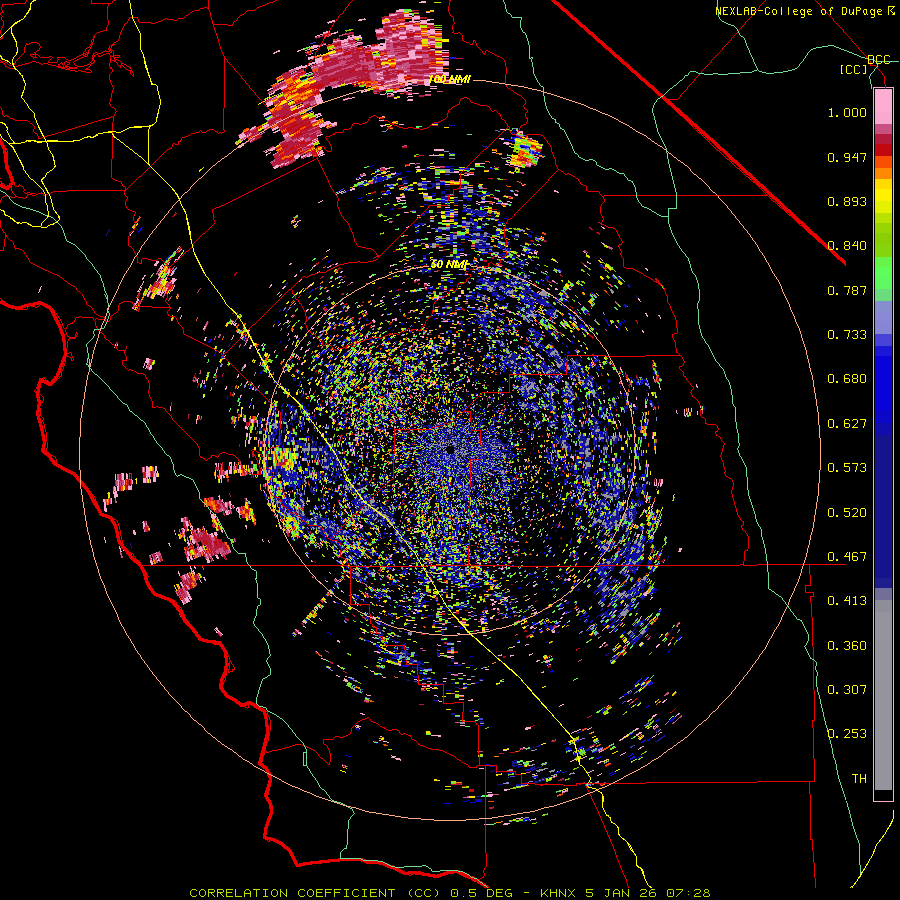Select the 0.947 scale value
The image size is (900, 900).
(x=847, y=157)
